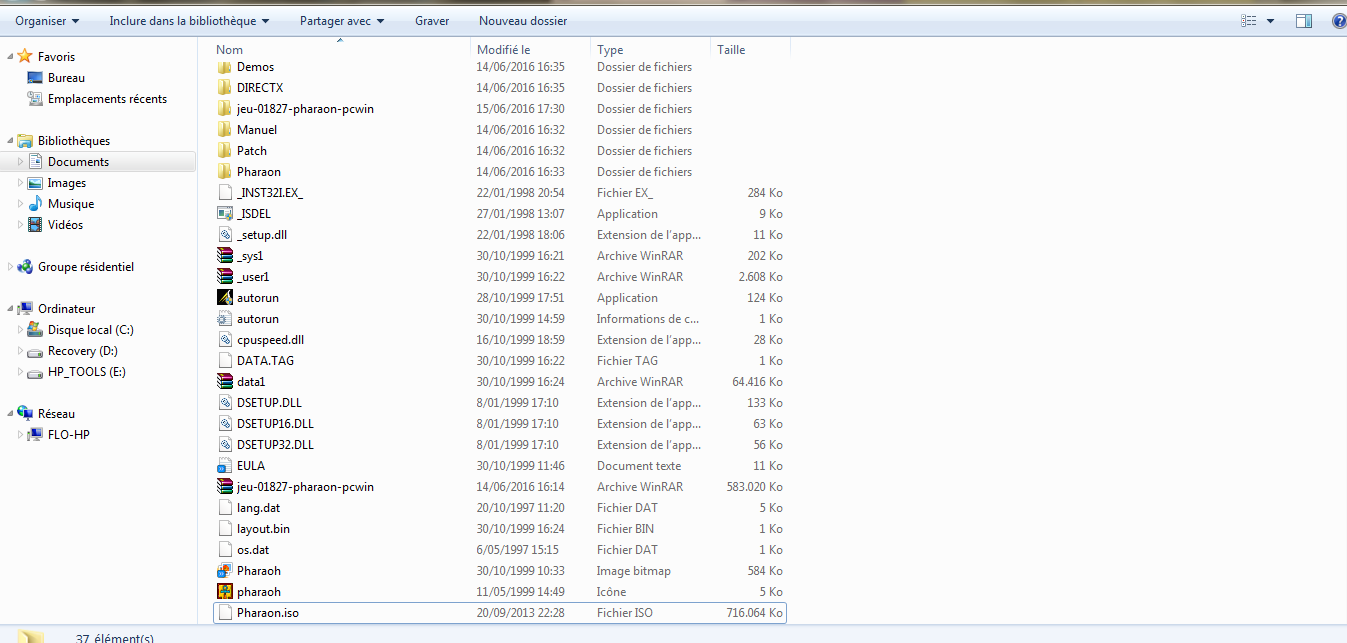Select Documents in the navigation pane
Screen dimensions: 1347x643
(x=78, y=162)
